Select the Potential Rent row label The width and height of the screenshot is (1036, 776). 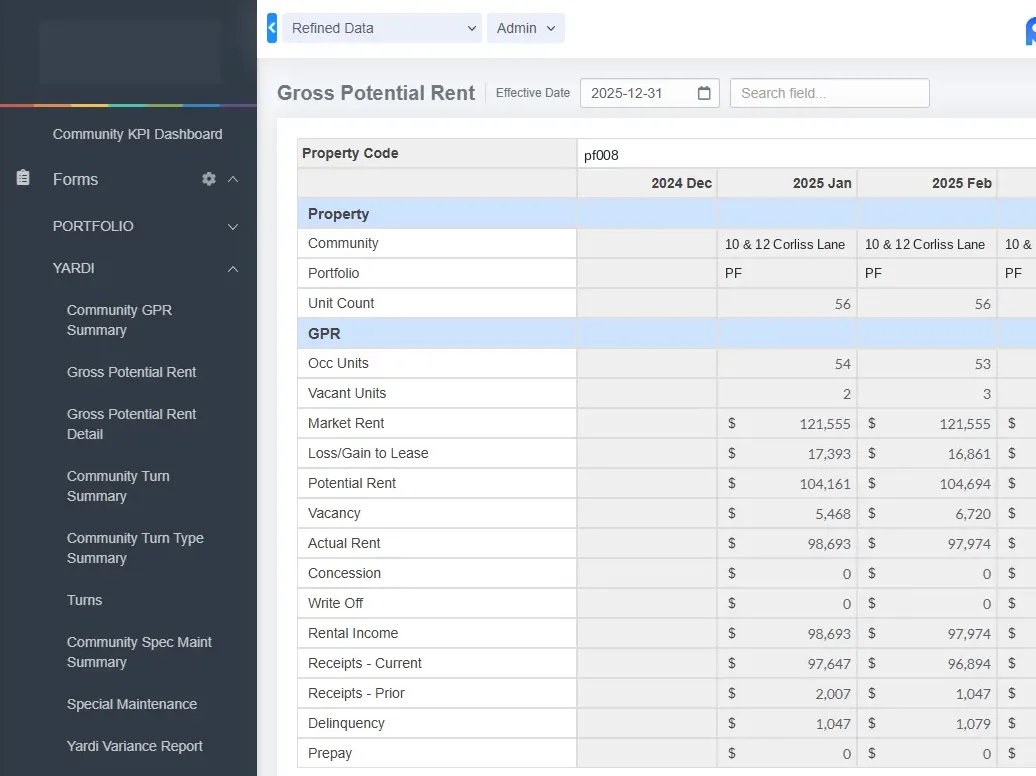(x=352, y=483)
